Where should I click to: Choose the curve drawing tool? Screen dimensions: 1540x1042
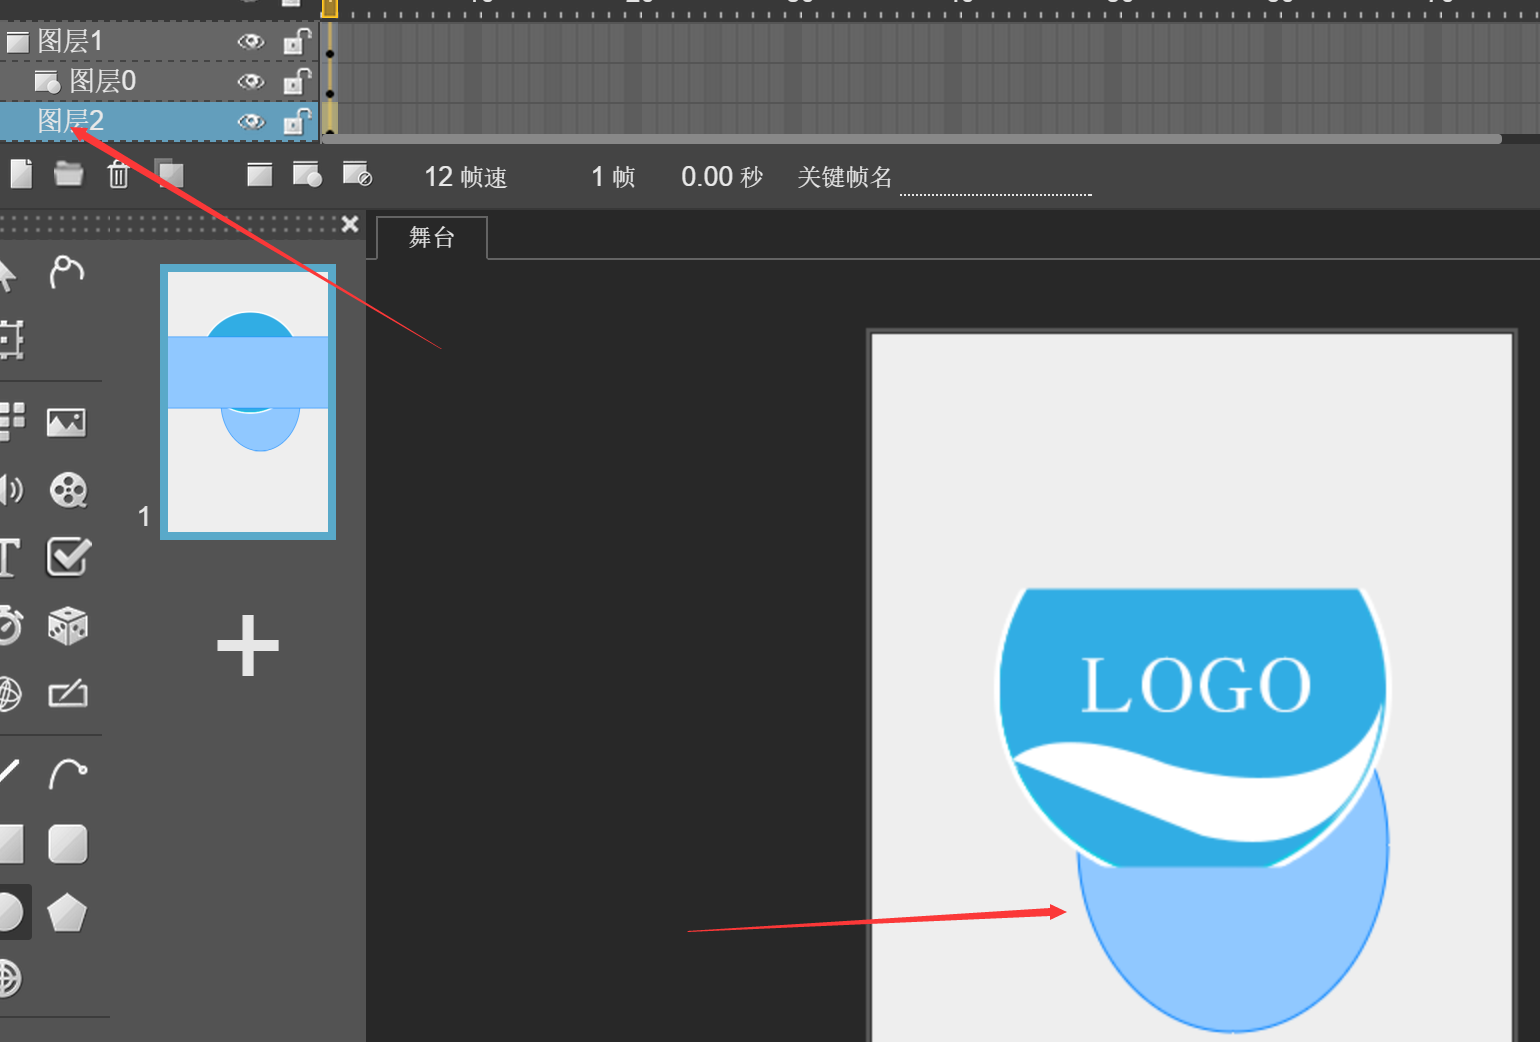[67, 773]
